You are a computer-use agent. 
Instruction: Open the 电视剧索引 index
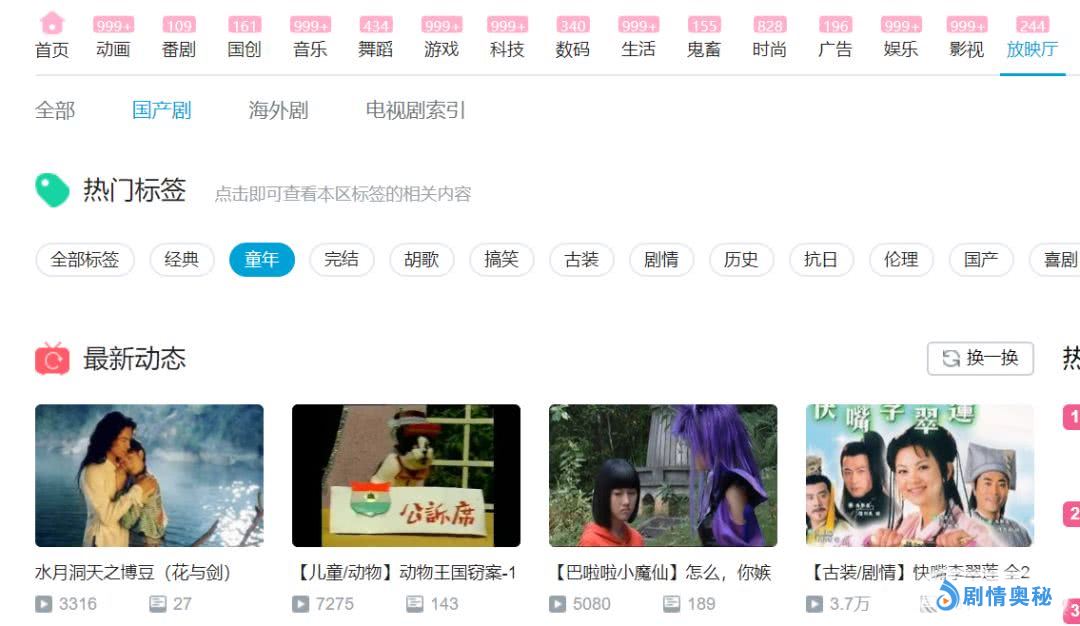(x=415, y=110)
